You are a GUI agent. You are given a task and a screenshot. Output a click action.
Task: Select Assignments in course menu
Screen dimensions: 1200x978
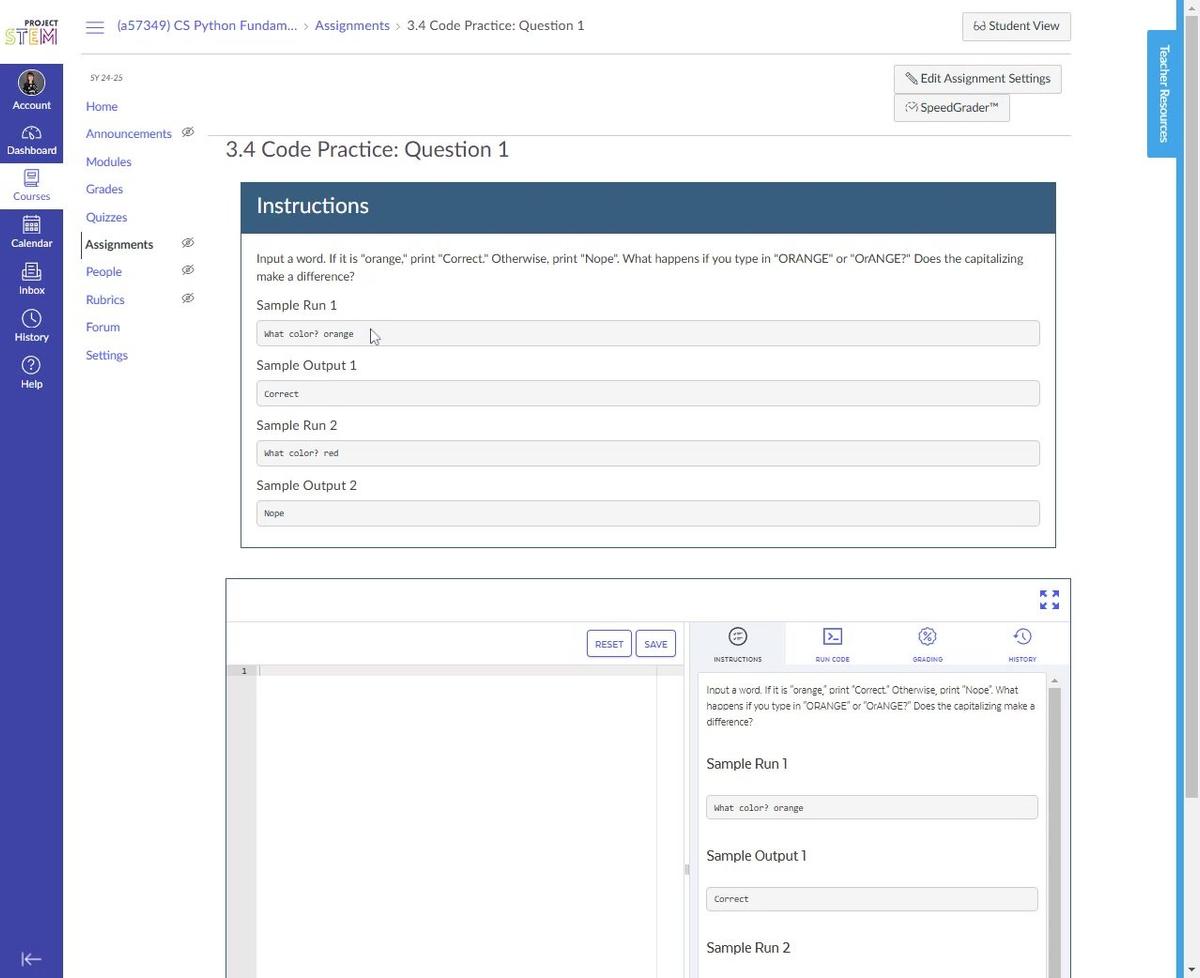point(119,244)
